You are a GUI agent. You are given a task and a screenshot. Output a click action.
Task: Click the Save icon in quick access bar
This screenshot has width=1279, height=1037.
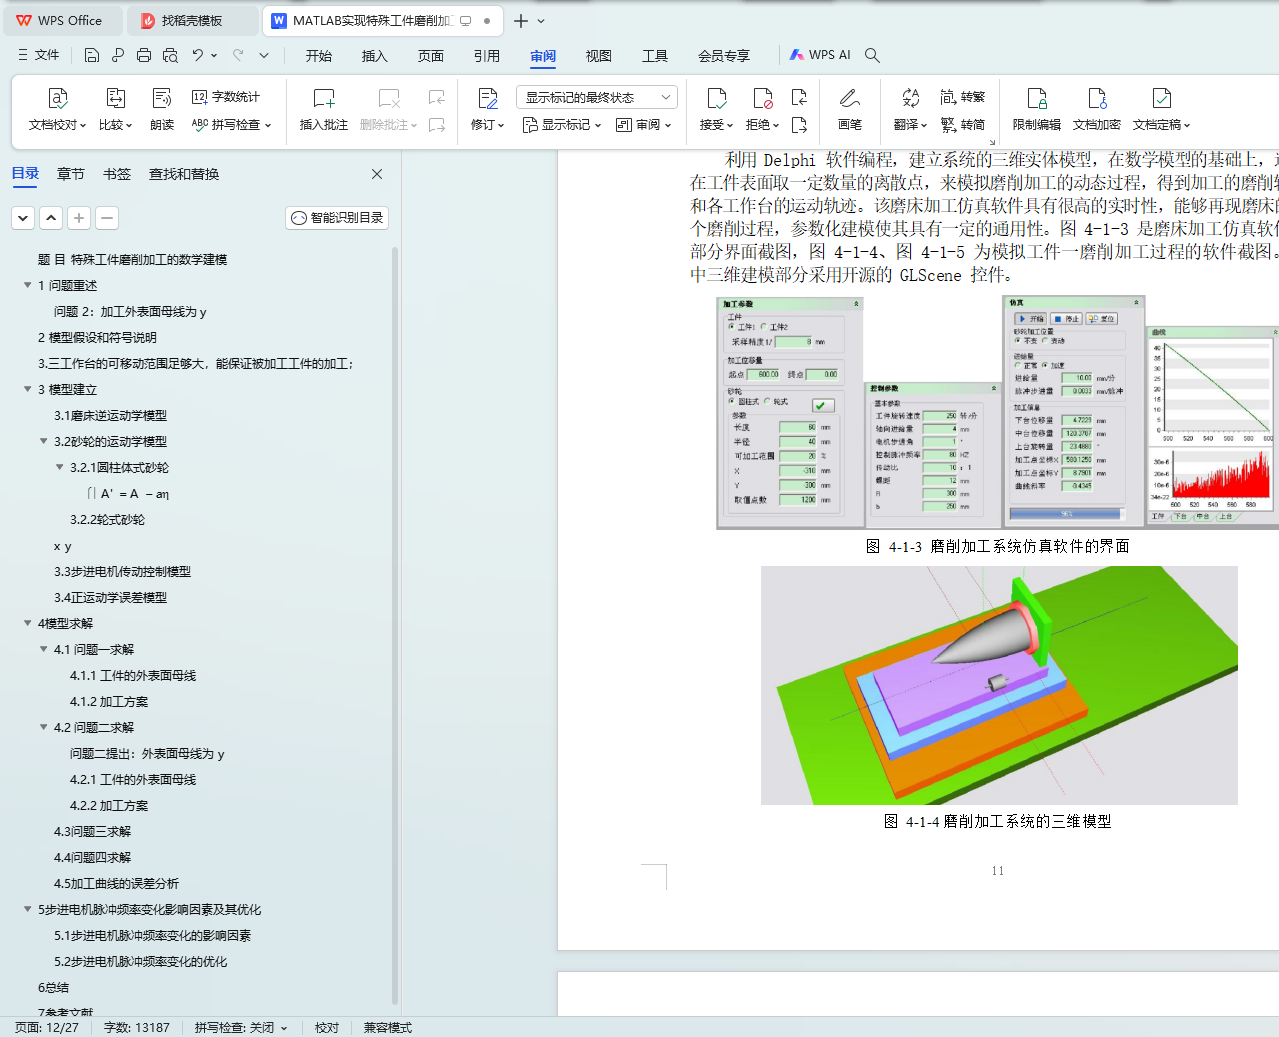pyautogui.click(x=92, y=55)
